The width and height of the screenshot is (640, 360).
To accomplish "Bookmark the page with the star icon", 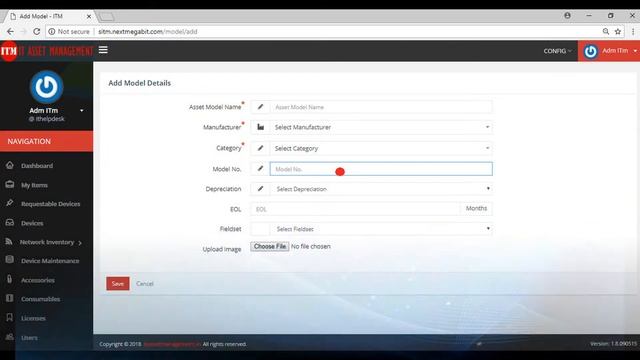I will (618, 31).
